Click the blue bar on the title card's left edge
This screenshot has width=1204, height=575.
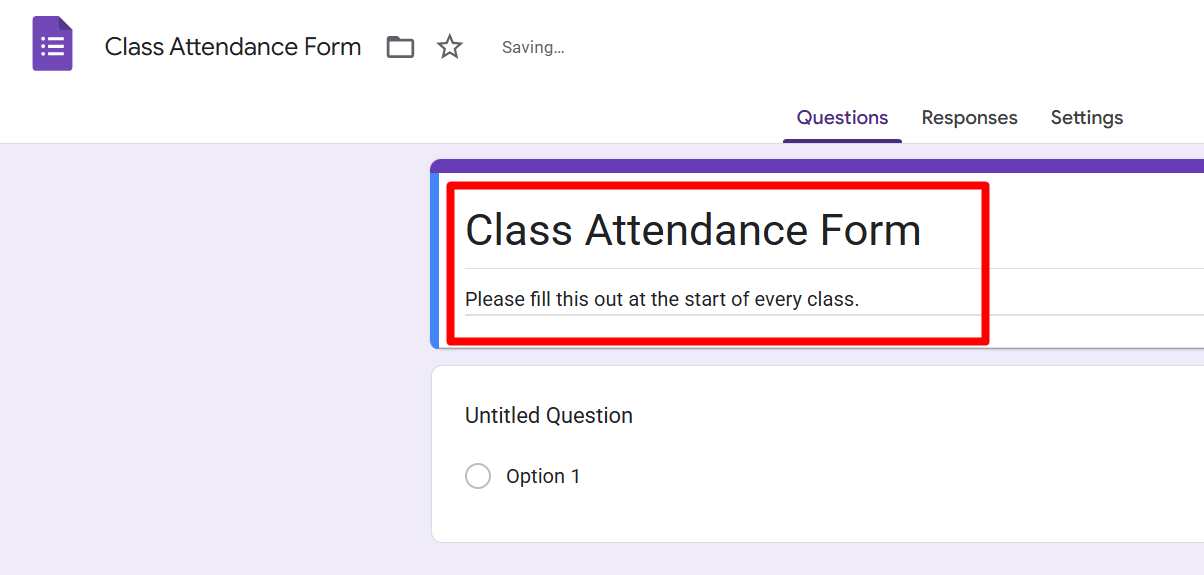click(435, 260)
